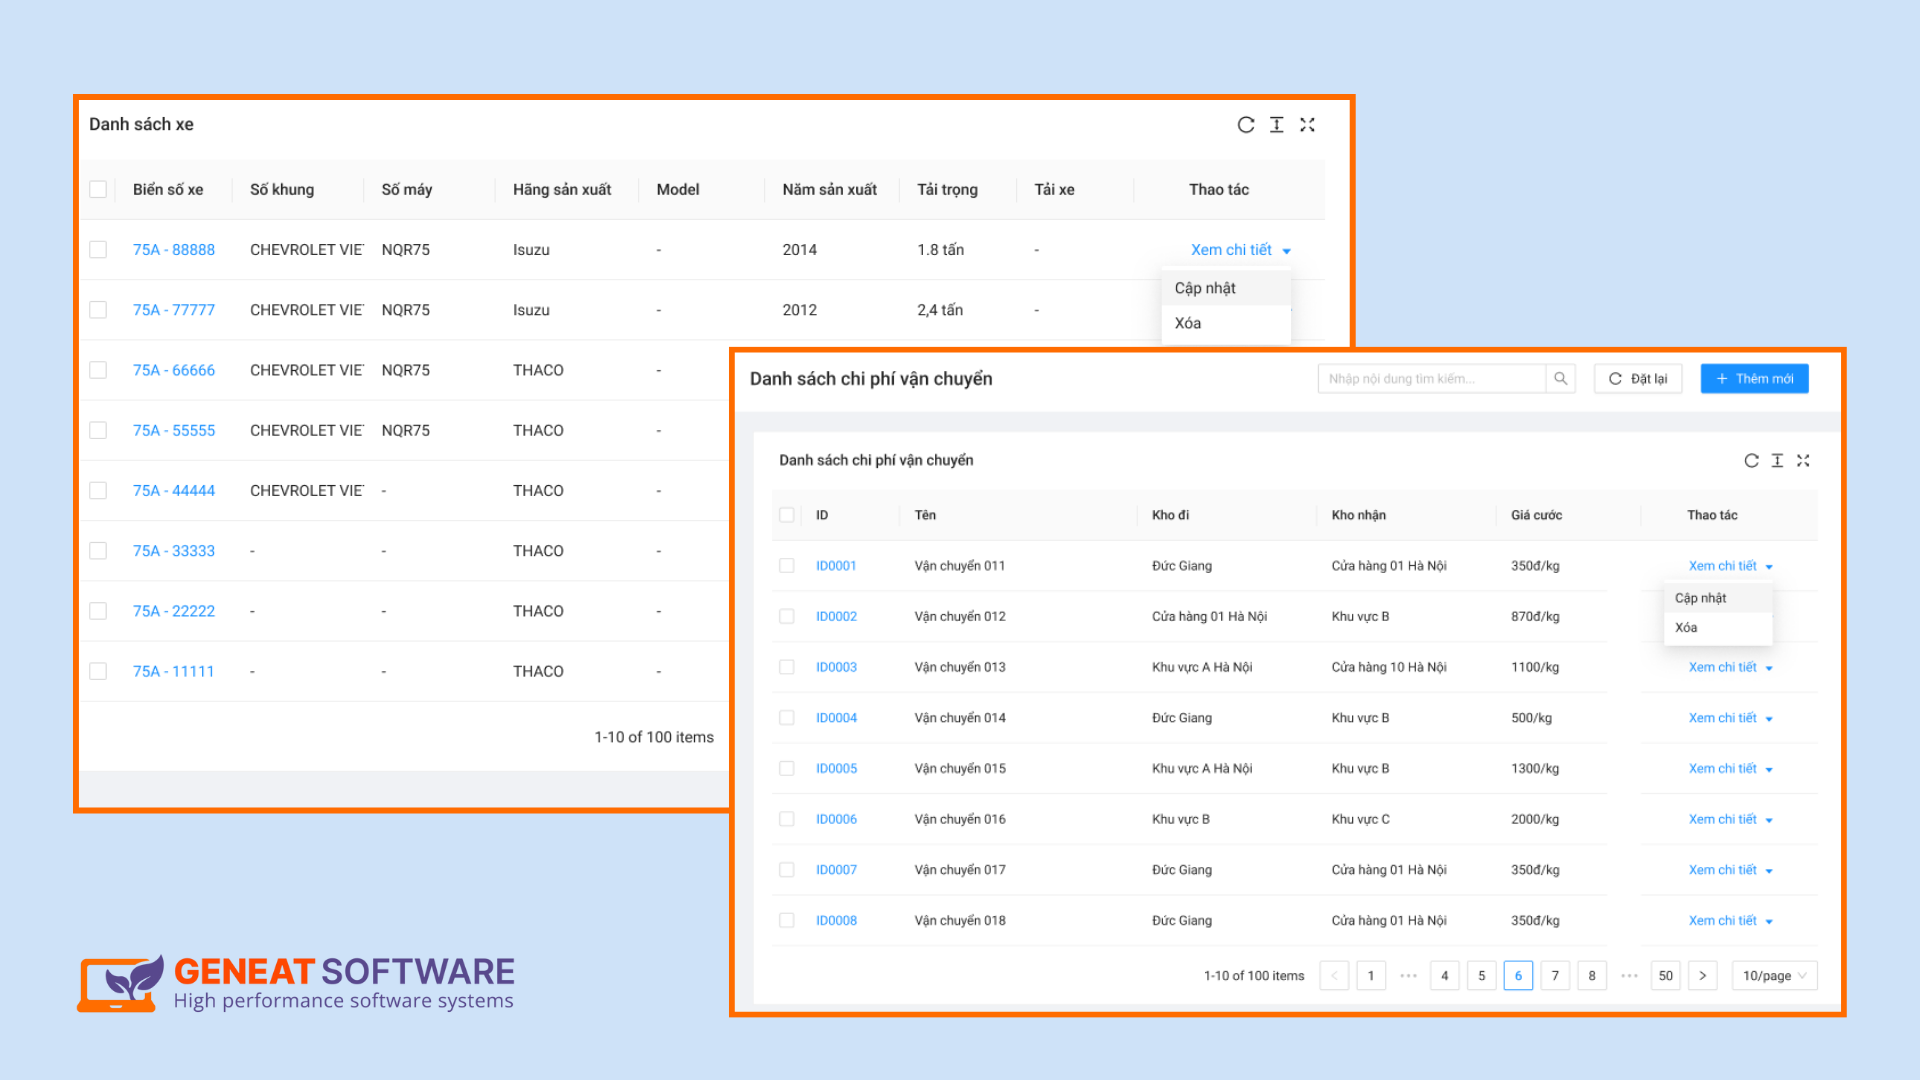This screenshot has height=1080, width=1920.
Task: Open license plate link 75A - 66666
Action: pos(174,370)
